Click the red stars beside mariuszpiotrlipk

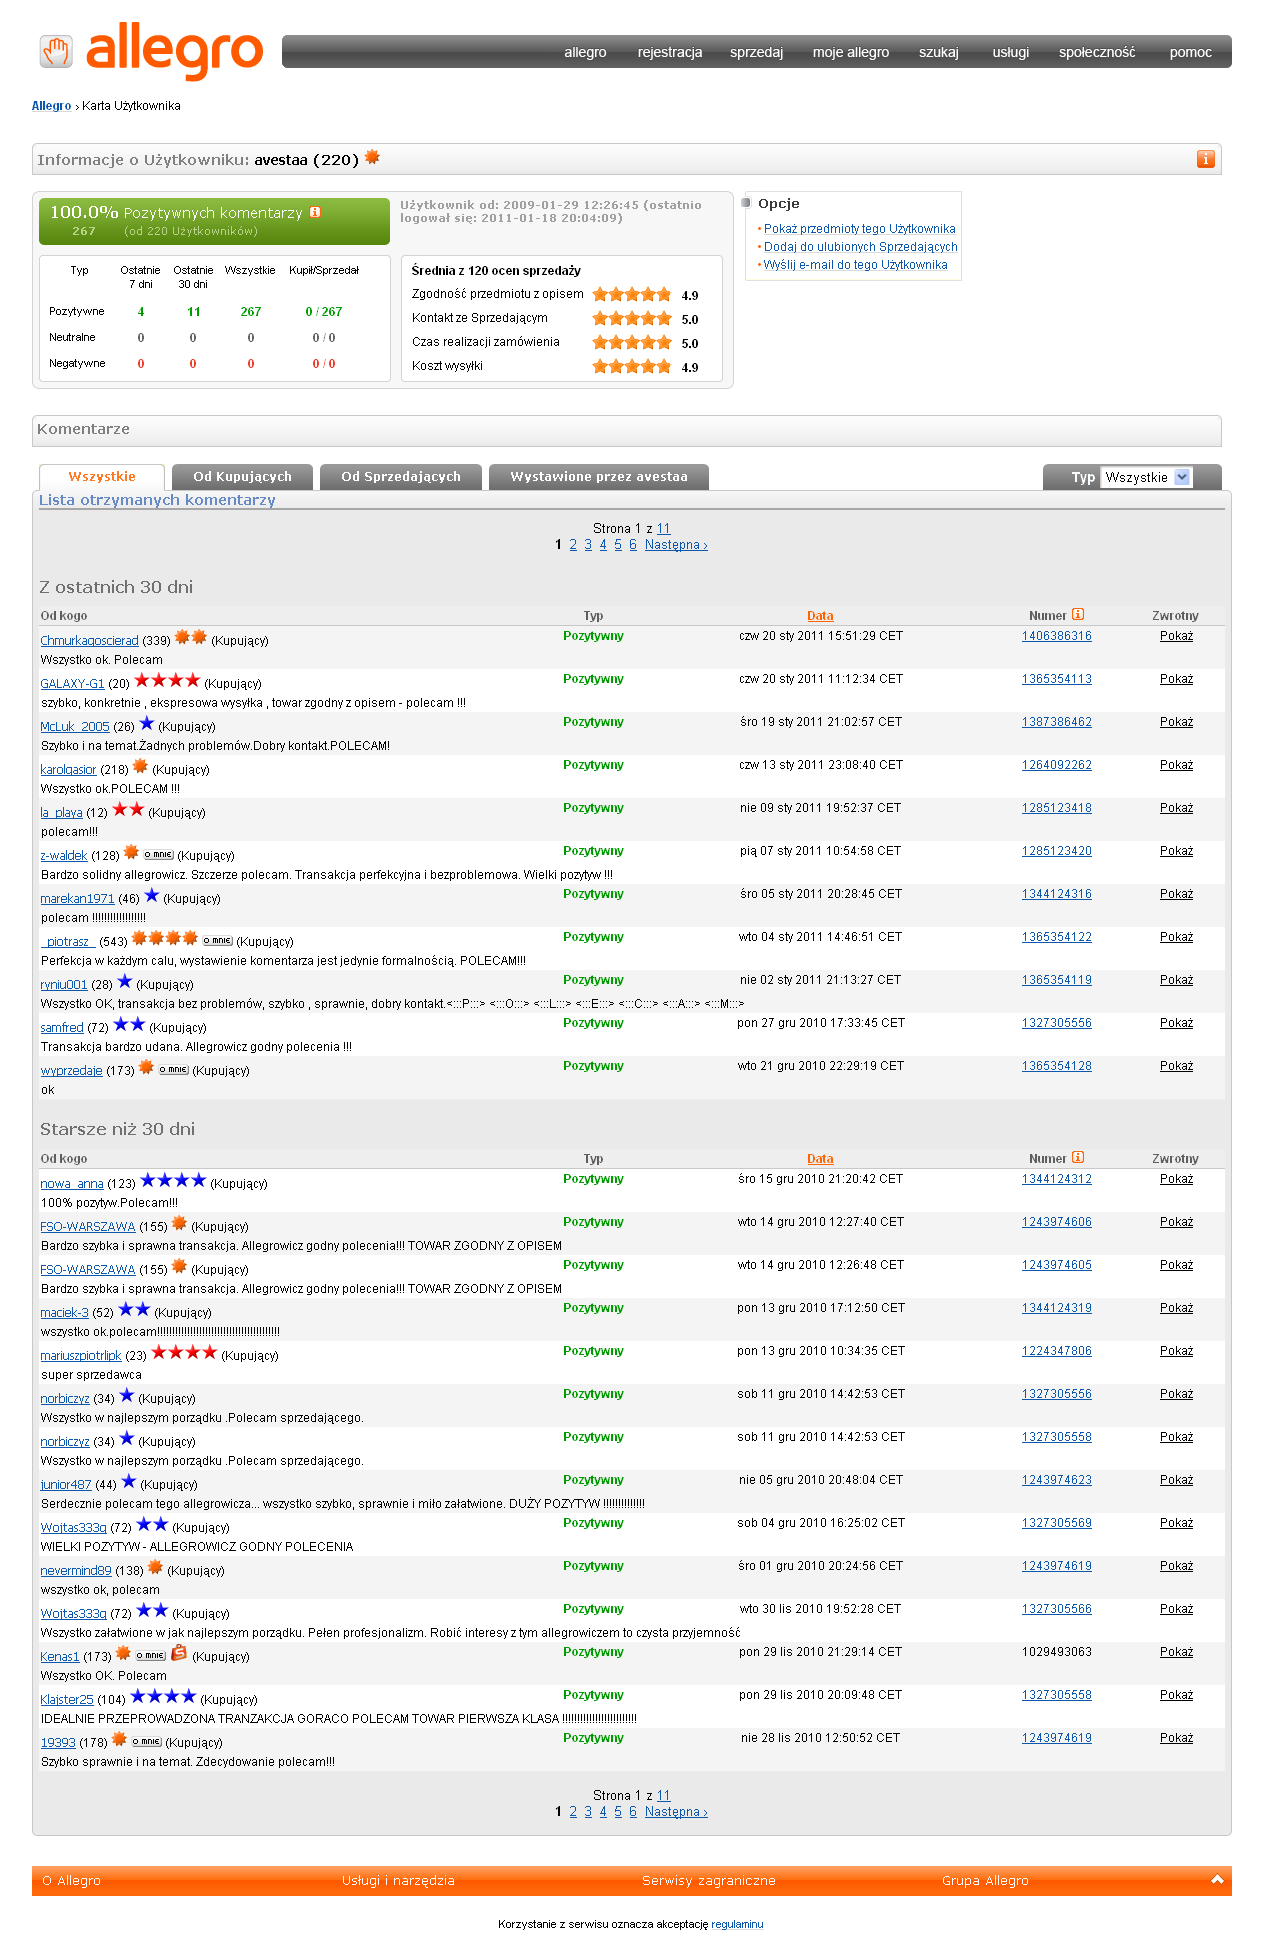click(x=184, y=1353)
